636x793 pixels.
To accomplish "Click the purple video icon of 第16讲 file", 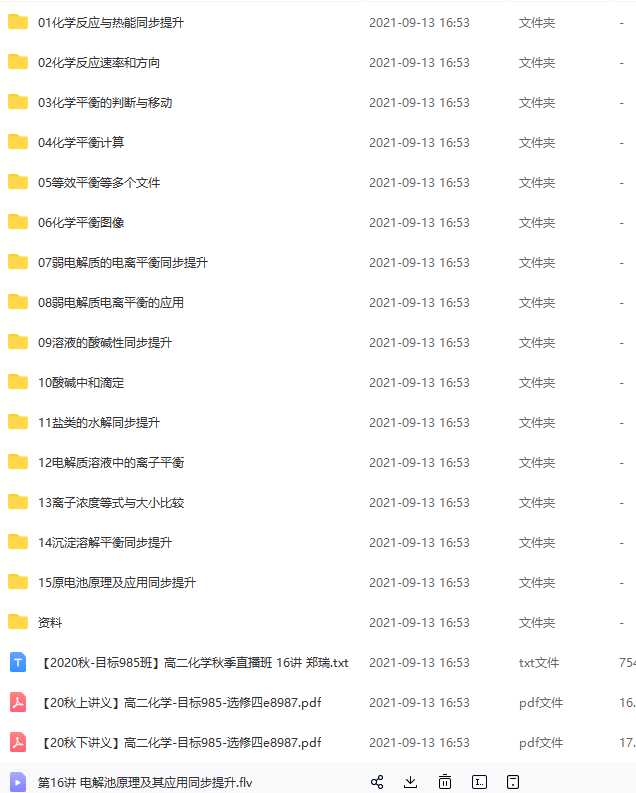I will click(18, 782).
